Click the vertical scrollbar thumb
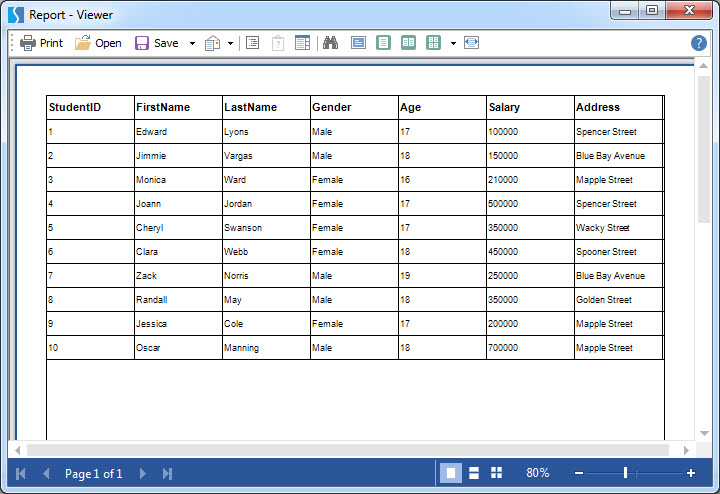 [x=703, y=149]
